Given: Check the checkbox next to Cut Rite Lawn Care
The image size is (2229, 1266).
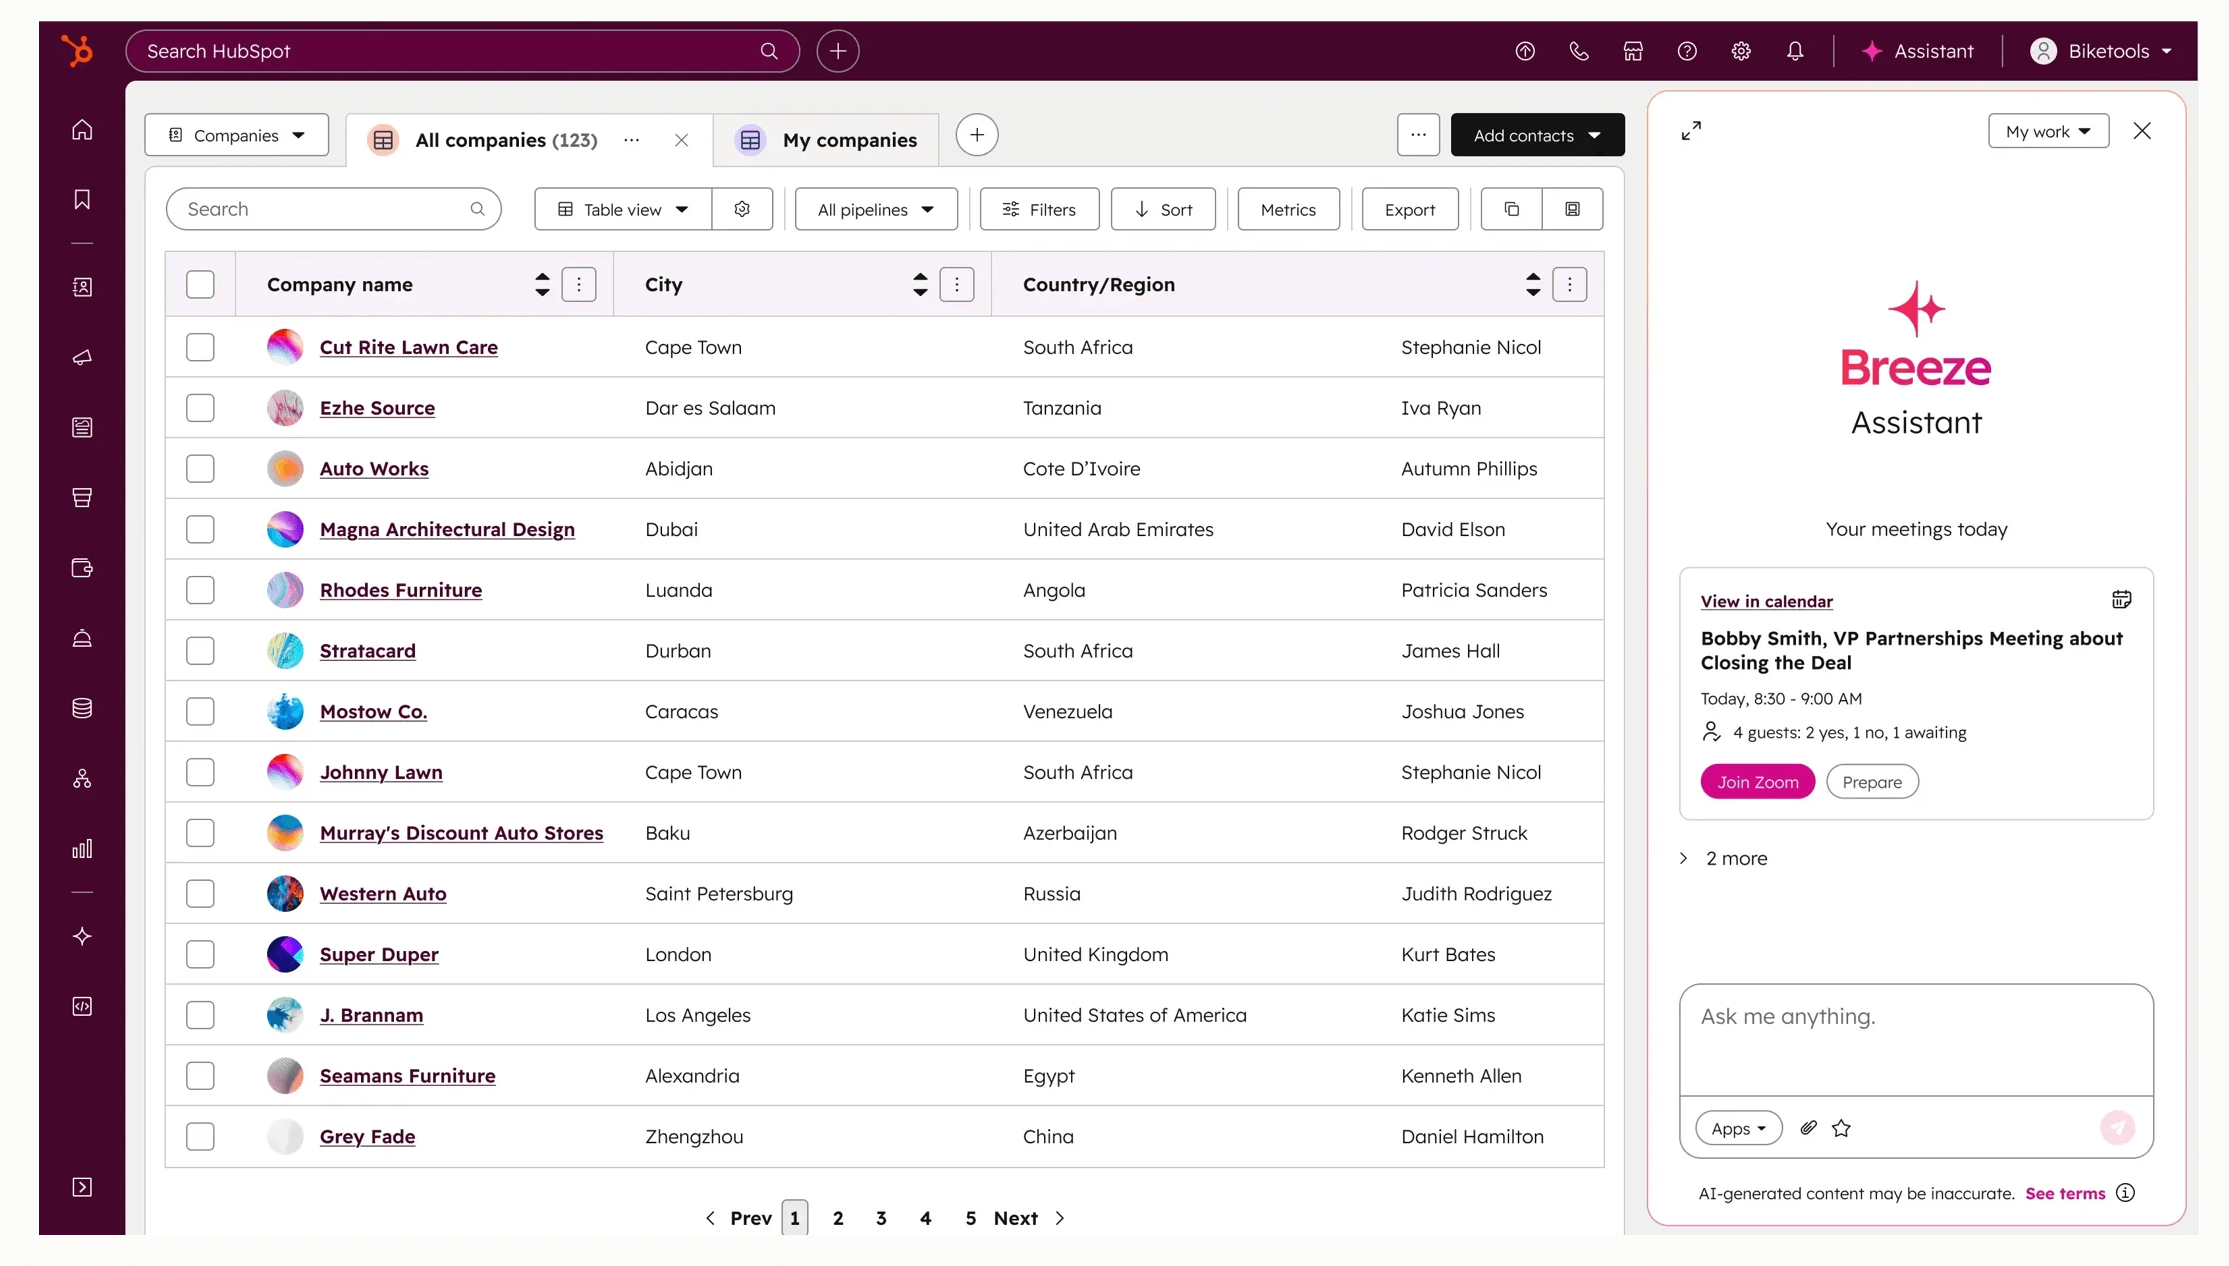Looking at the screenshot, I should [x=200, y=347].
